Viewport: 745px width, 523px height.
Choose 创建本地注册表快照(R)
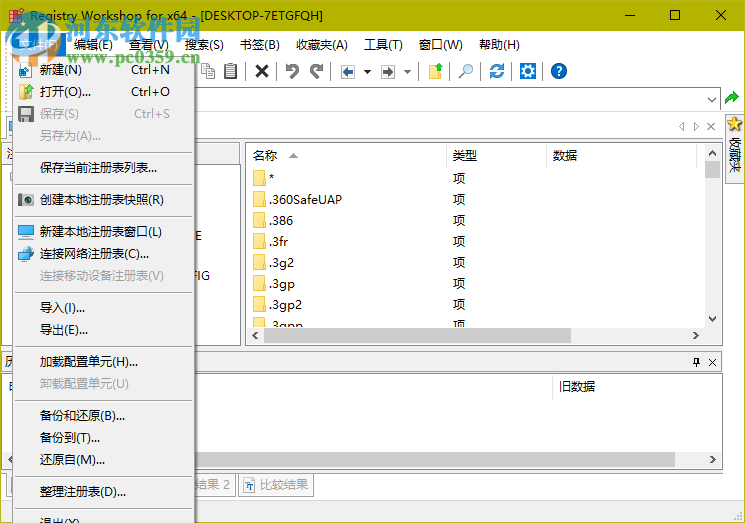pyautogui.click(x=104, y=200)
